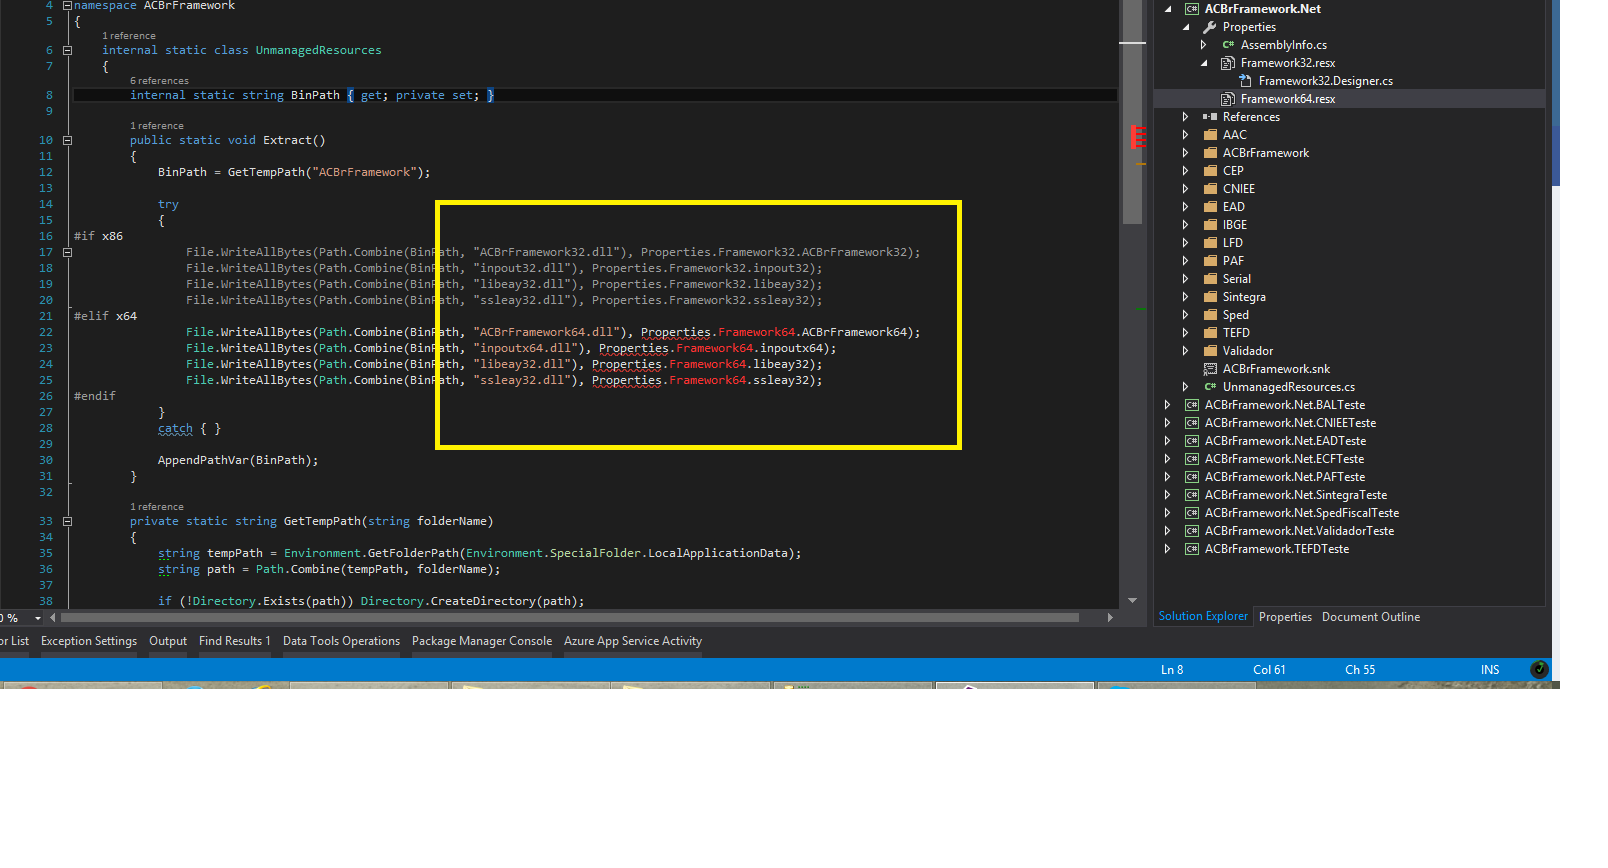Expand the UnmanagedResources.cs node
Screen dimensions: 1608x868
(x=1186, y=387)
